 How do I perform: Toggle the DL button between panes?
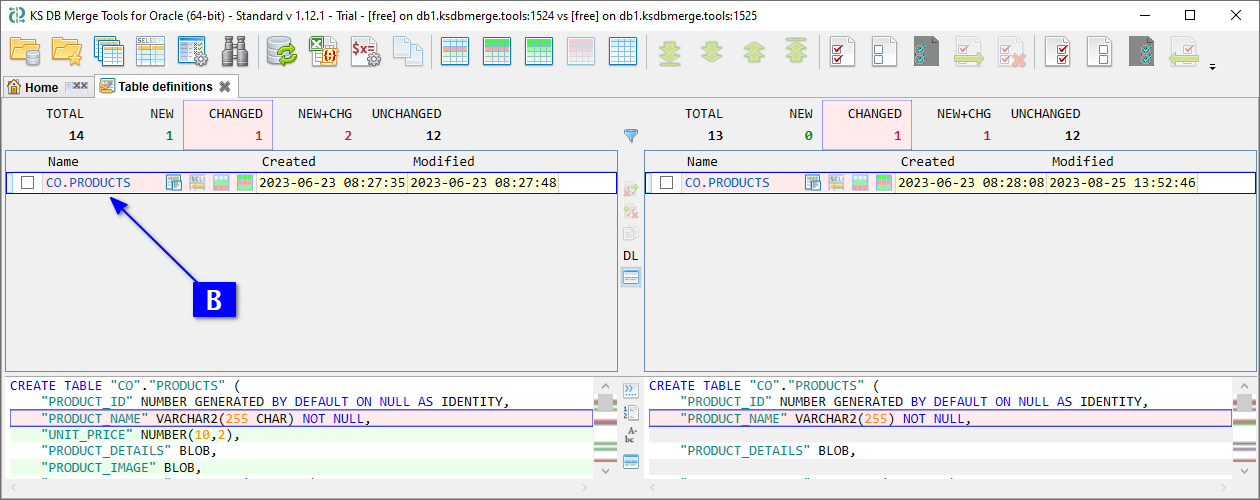[x=630, y=256]
